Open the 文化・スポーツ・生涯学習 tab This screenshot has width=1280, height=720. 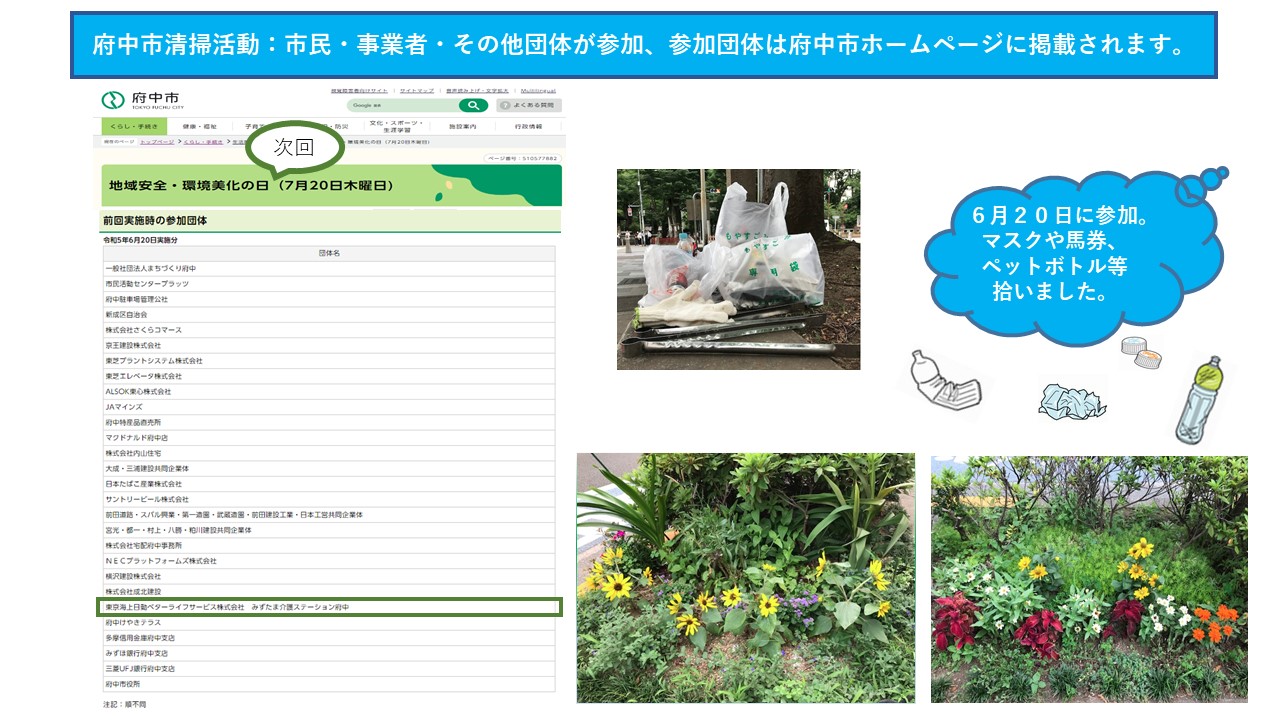pos(396,127)
